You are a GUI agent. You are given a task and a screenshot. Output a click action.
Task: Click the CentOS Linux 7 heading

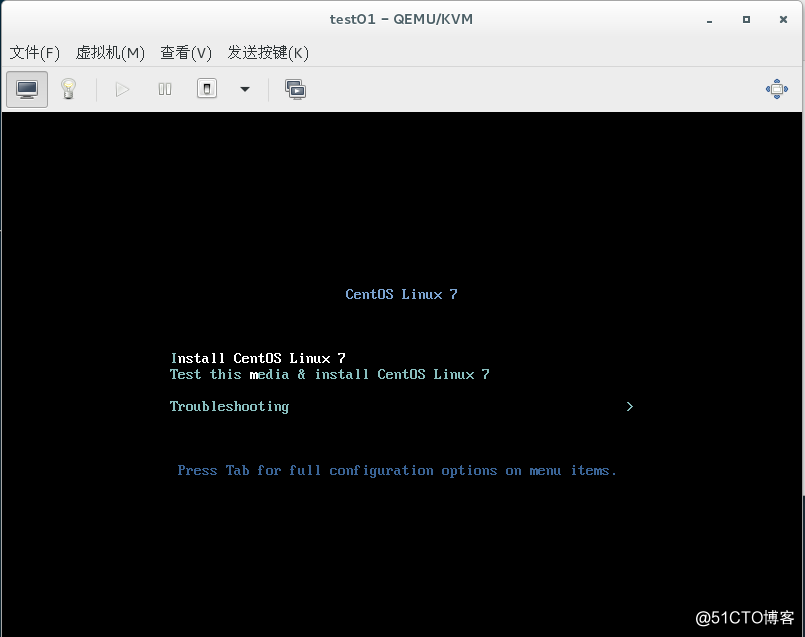pos(401,294)
